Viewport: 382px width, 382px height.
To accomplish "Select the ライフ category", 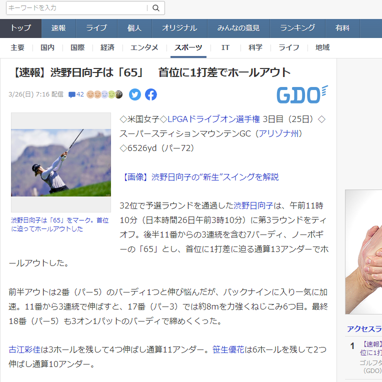I will point(289,48).
